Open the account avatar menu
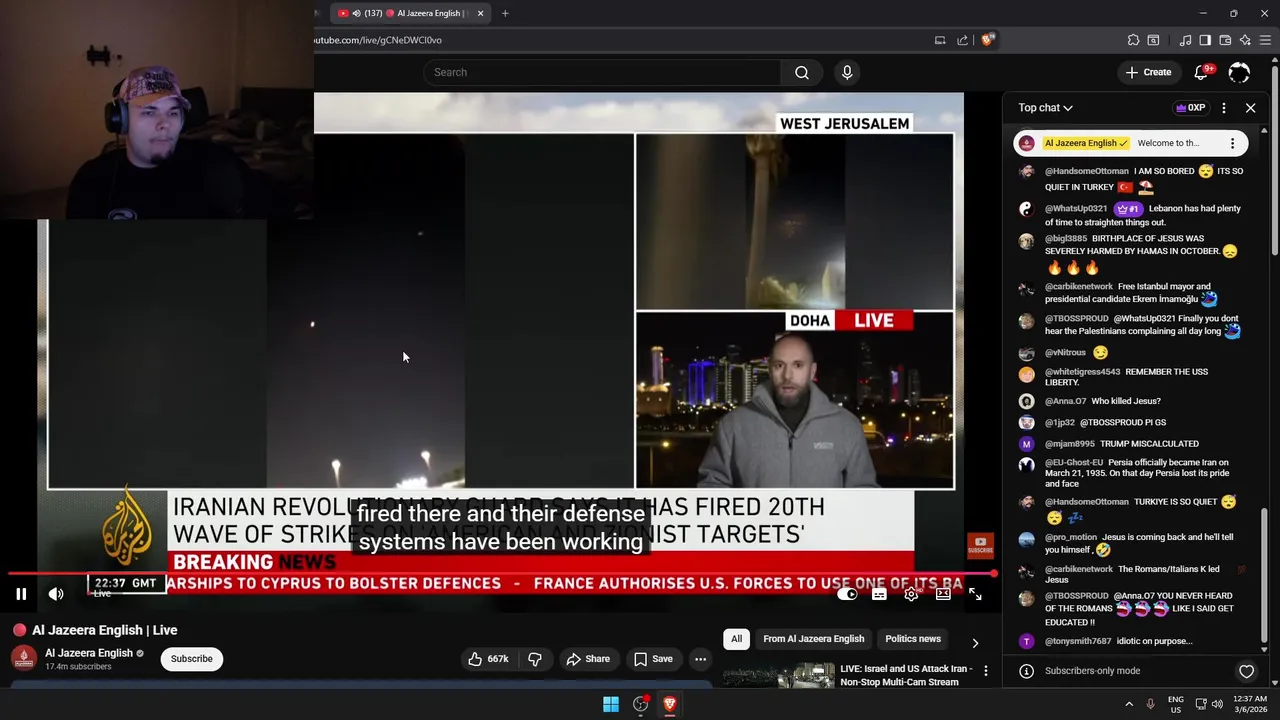This screenshot has width=1280, height=720. pos(1239,72)
